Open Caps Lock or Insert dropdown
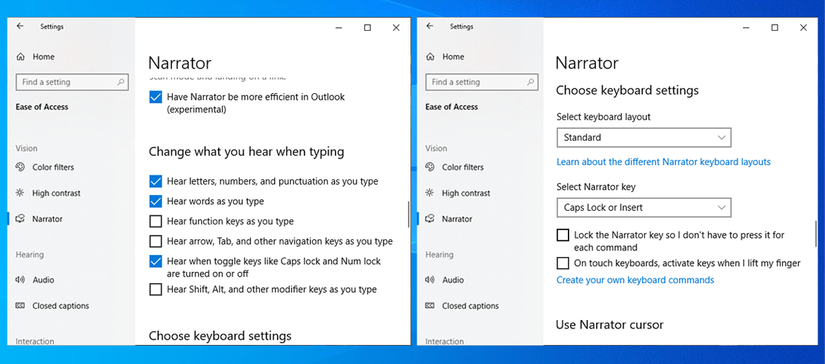 coord(644,207)
